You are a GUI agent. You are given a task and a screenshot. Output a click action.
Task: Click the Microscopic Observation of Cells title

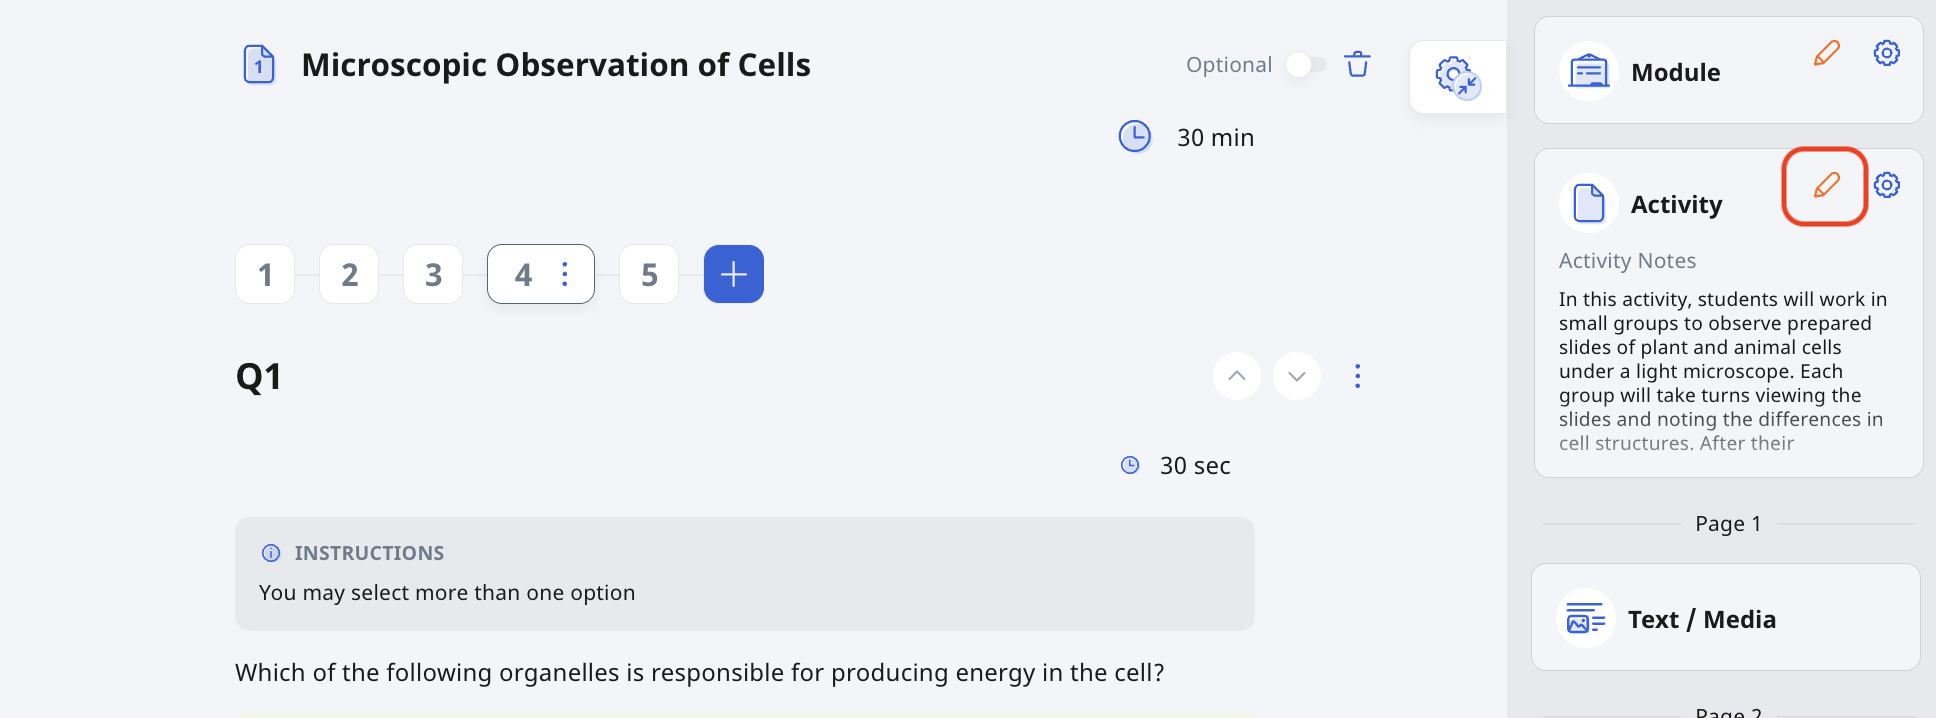(556, 64)
